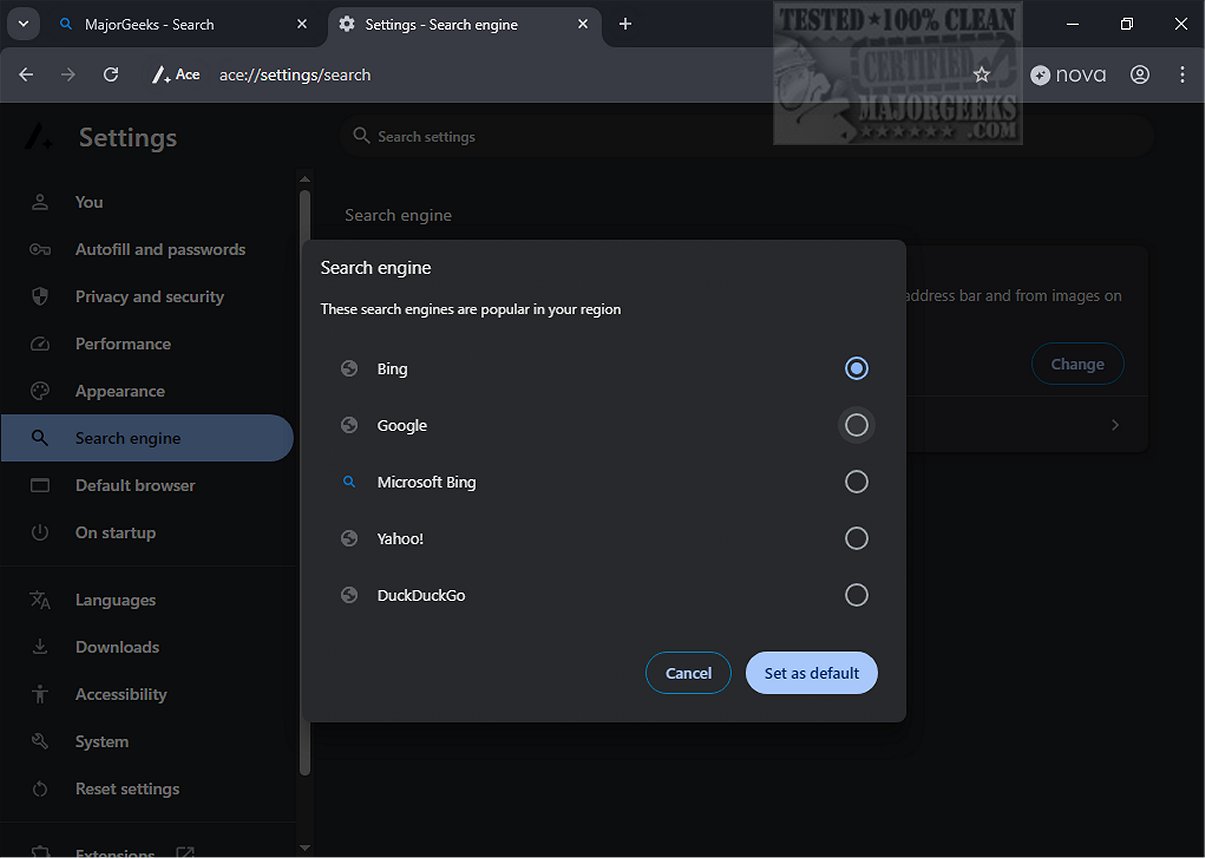Click the key icon for Autofill
This screenshot has width=1205, height=858.
pos(40,249)
